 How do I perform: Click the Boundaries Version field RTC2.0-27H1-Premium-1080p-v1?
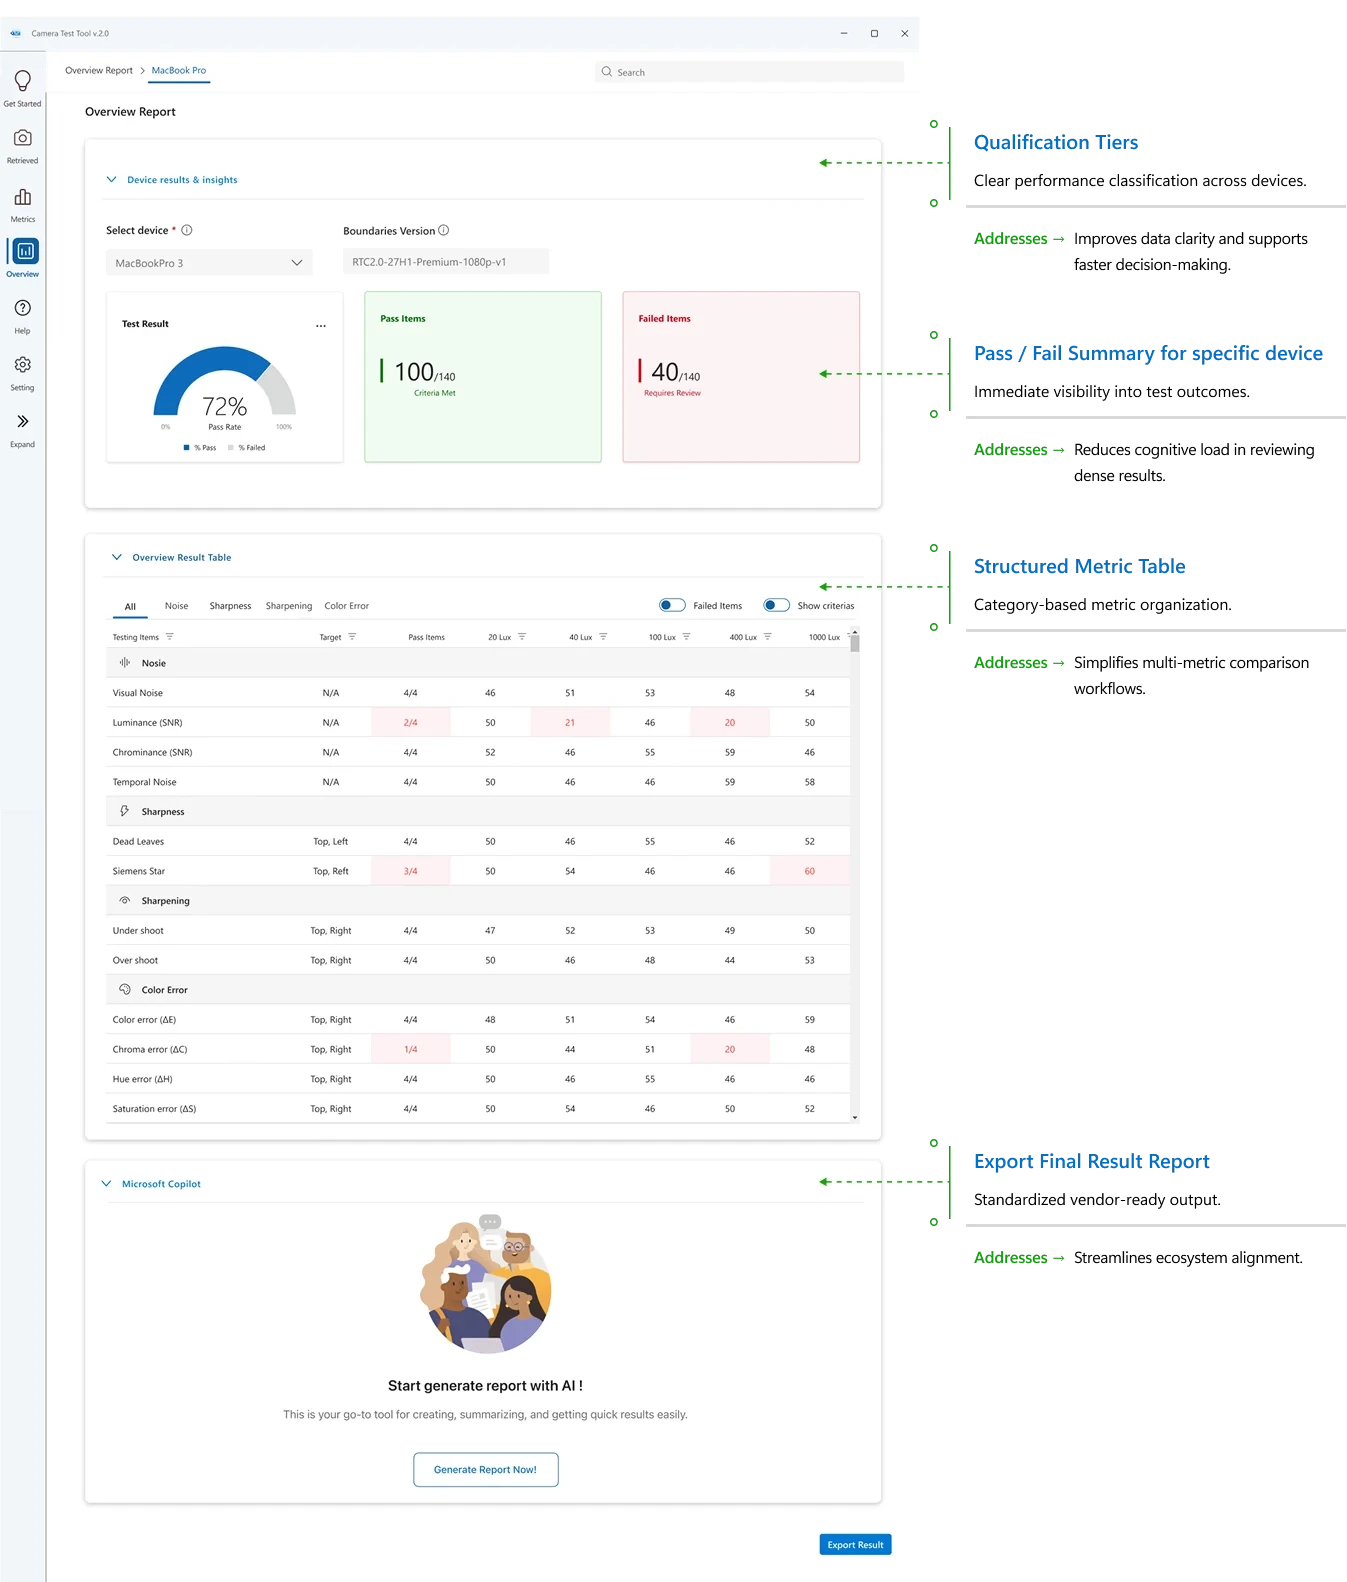coord(446,262)
